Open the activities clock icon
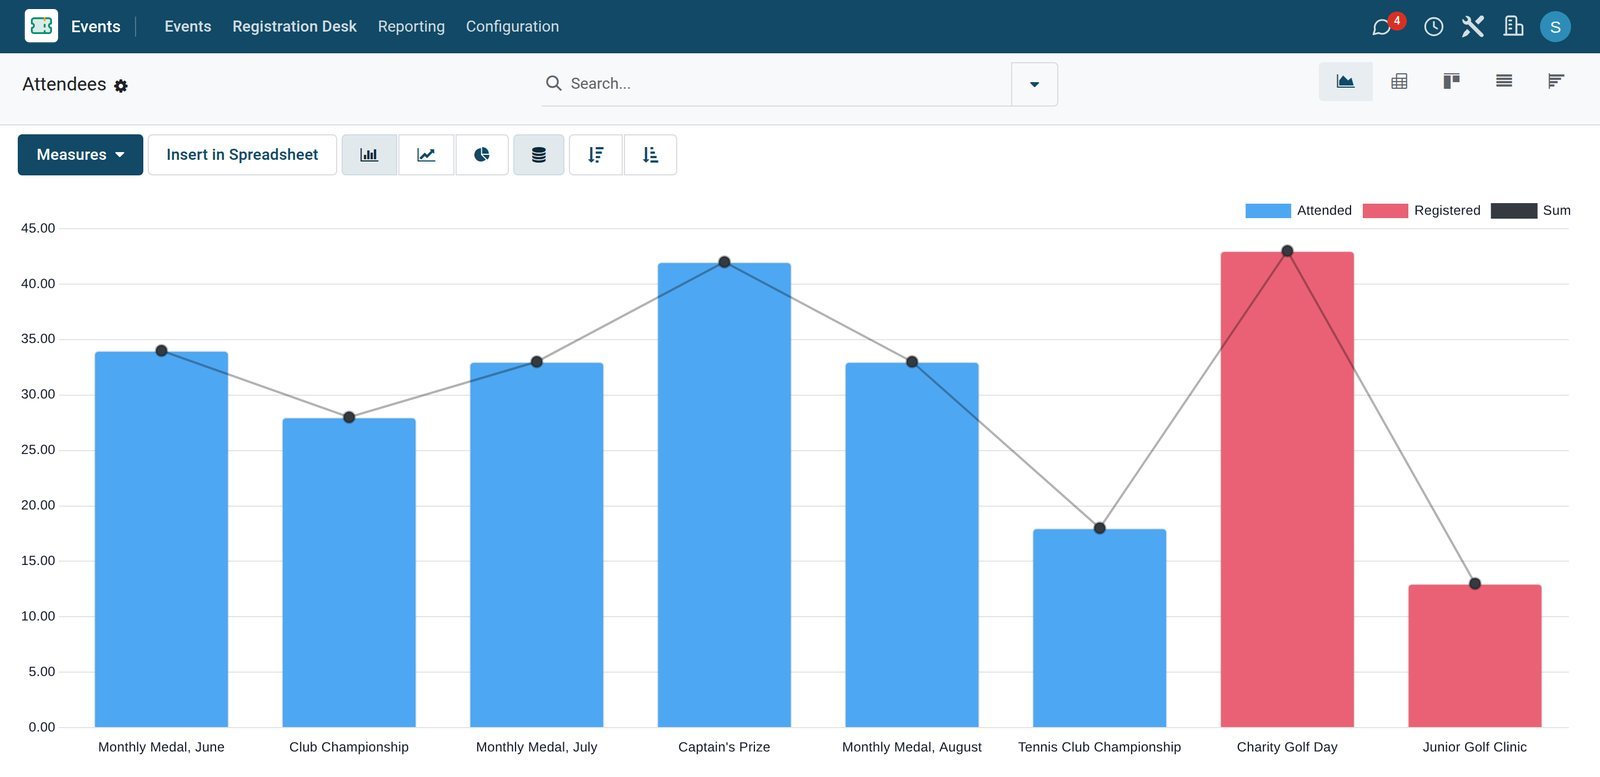Viewport: 1600px width, 777px height. (1433, 27)
